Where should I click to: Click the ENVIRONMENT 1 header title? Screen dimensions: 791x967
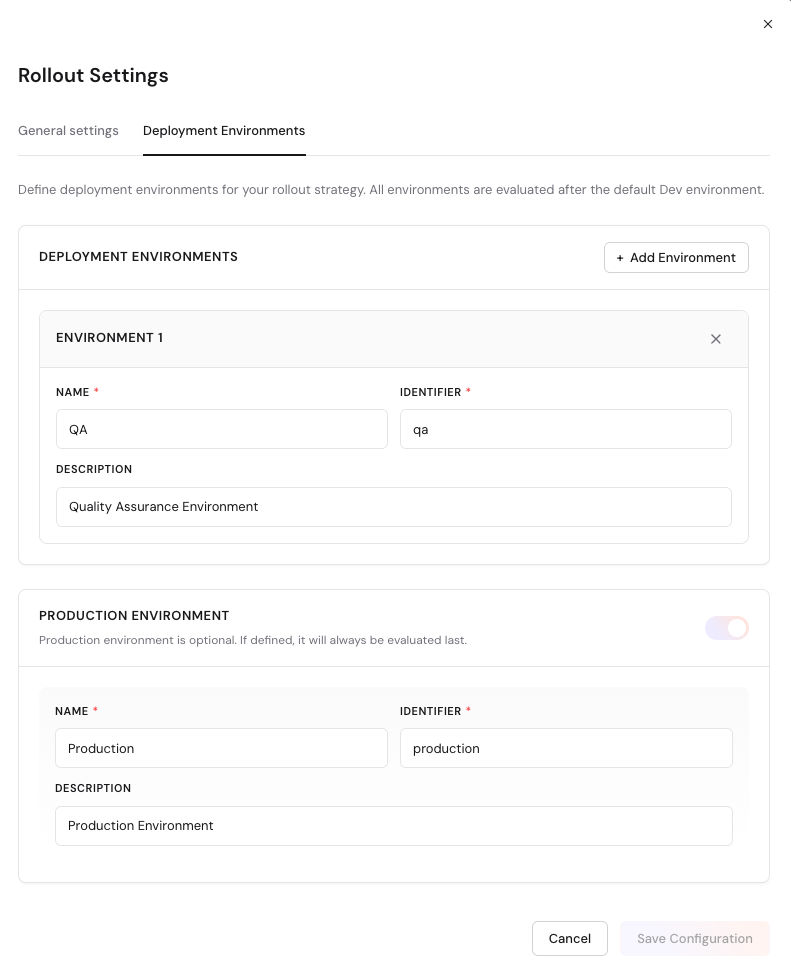[109, 338]
